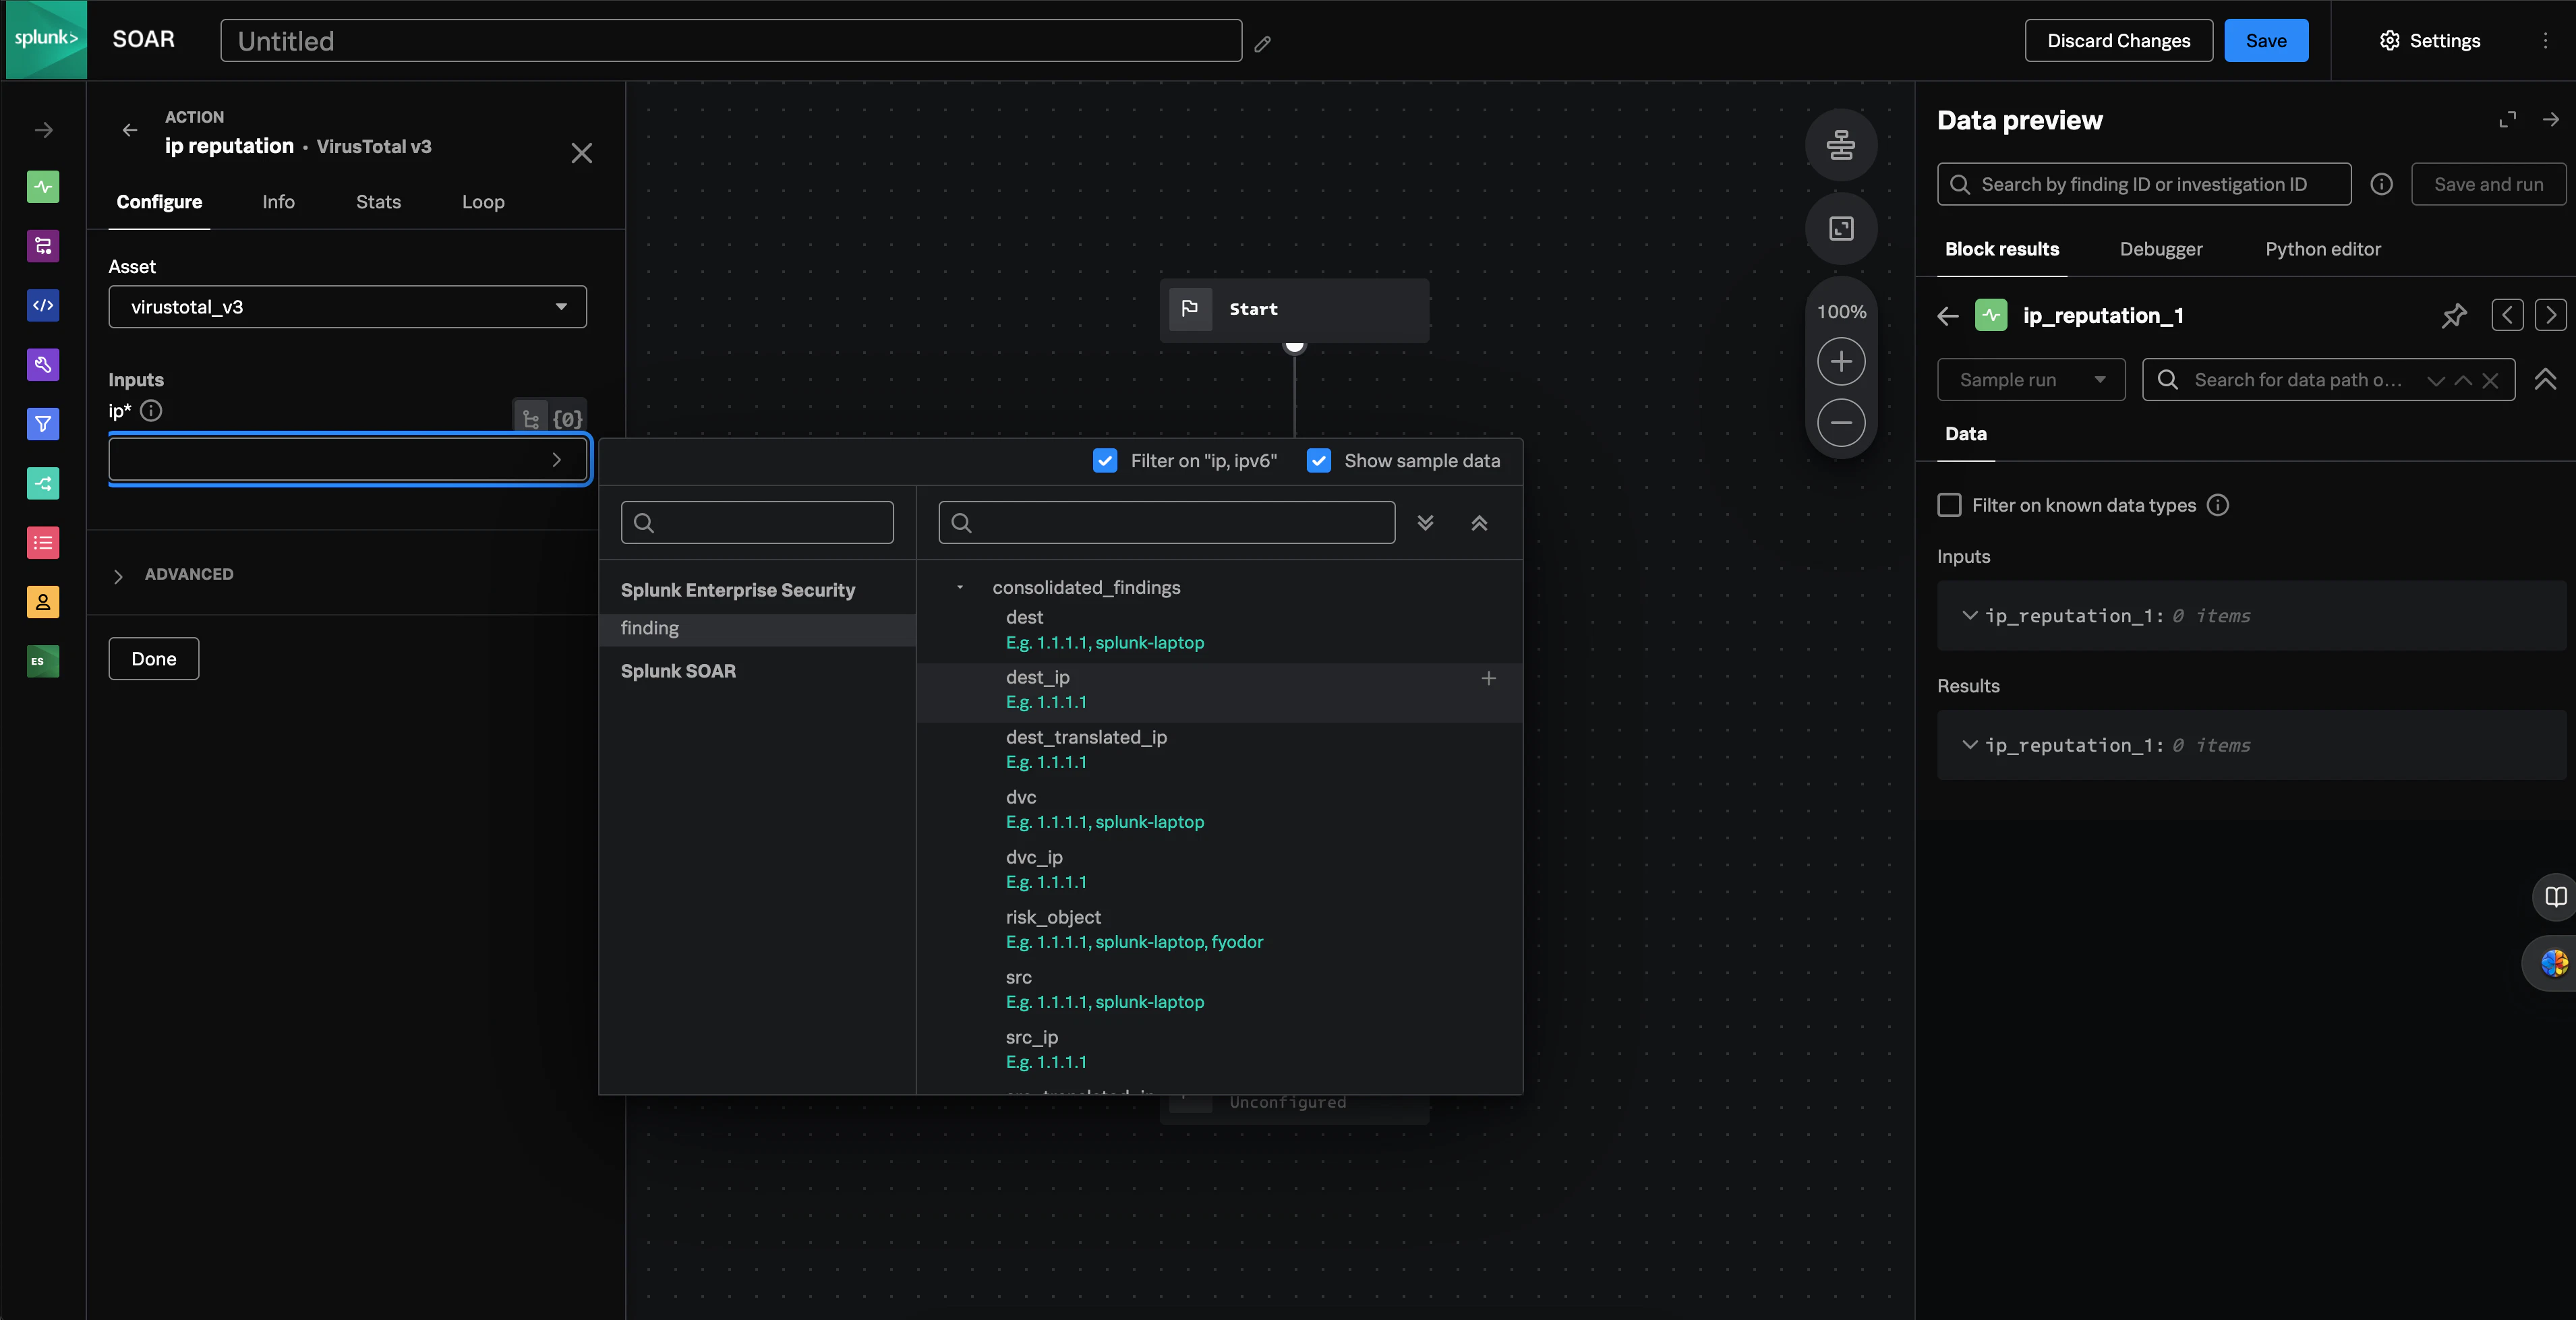The image size is (2576, 1320).
Task: Choose the Filter funnel icon in sidebar
Action: 43,424
